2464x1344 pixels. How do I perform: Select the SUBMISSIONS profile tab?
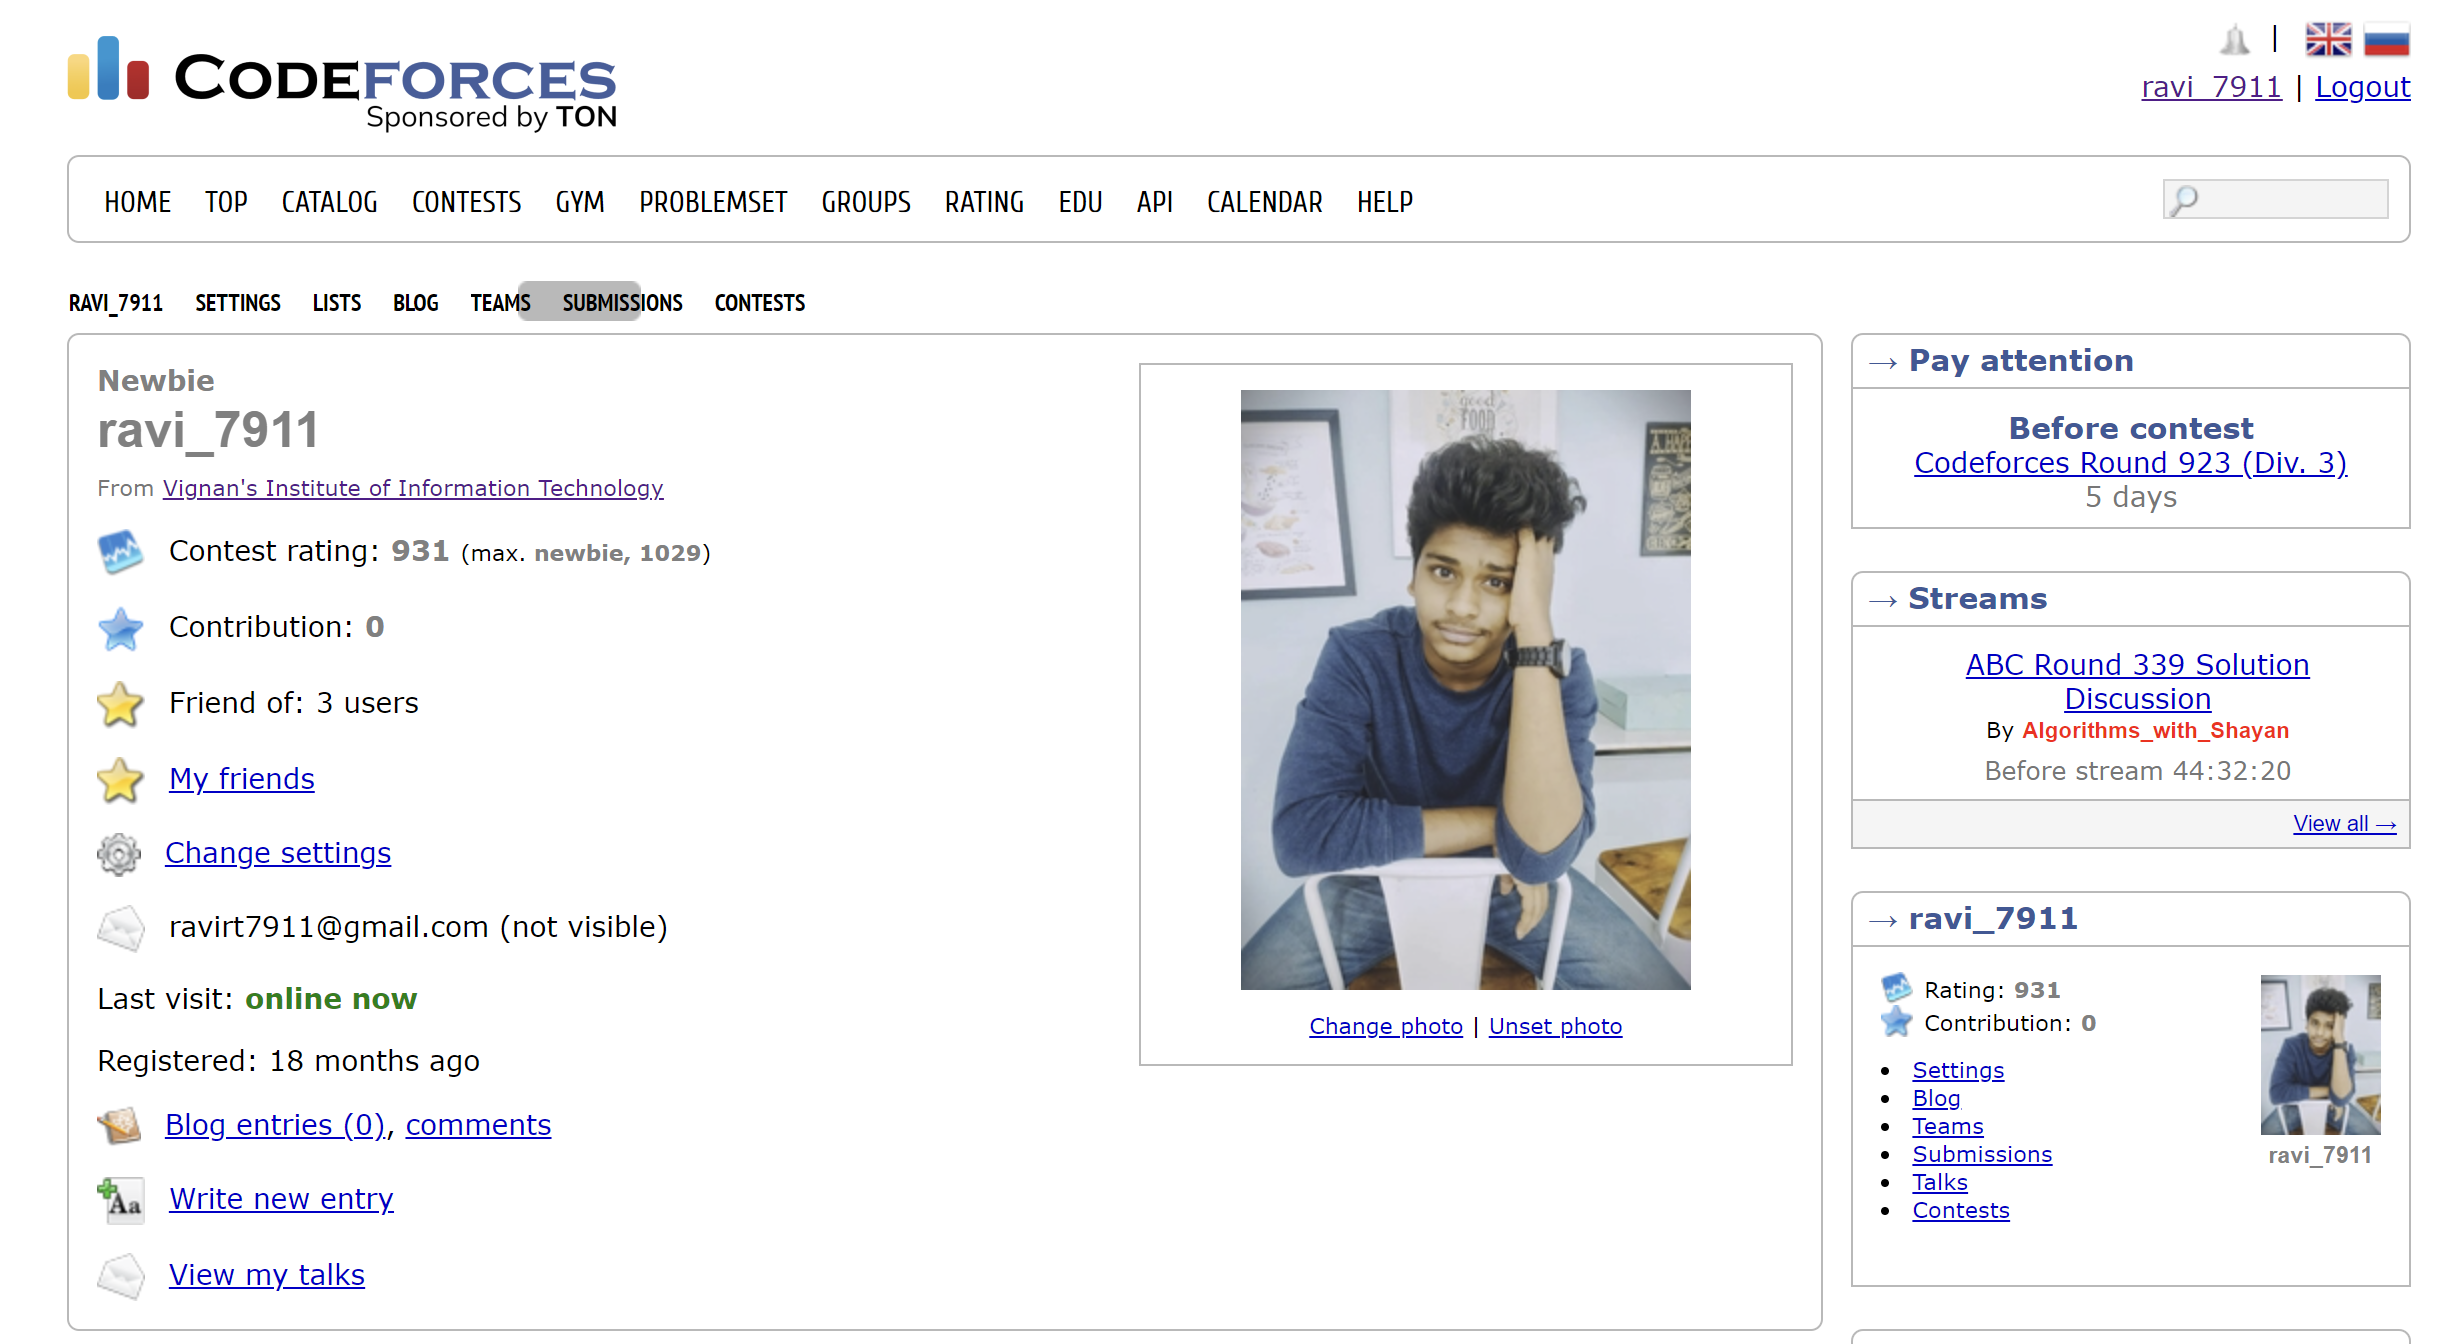[x=622, y=303]
